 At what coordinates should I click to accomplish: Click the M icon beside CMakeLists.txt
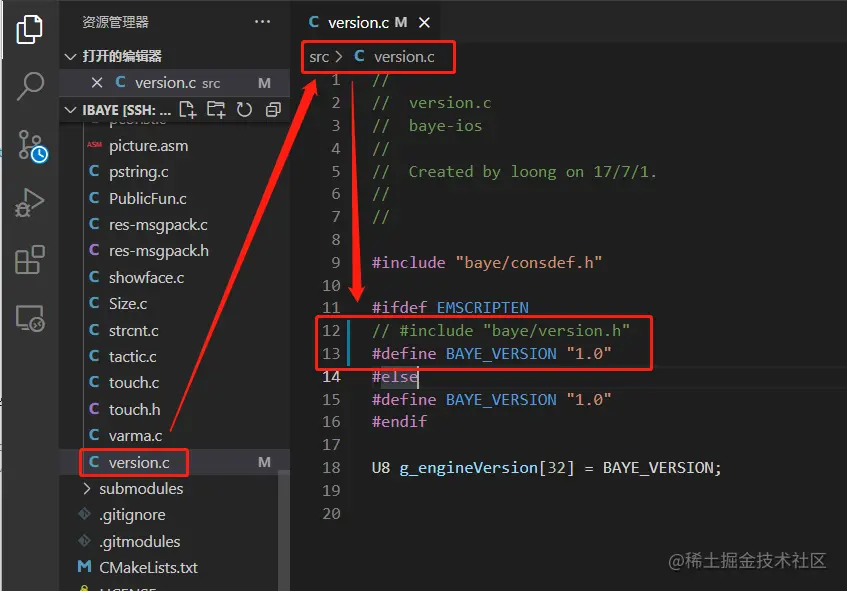(84, 567)
